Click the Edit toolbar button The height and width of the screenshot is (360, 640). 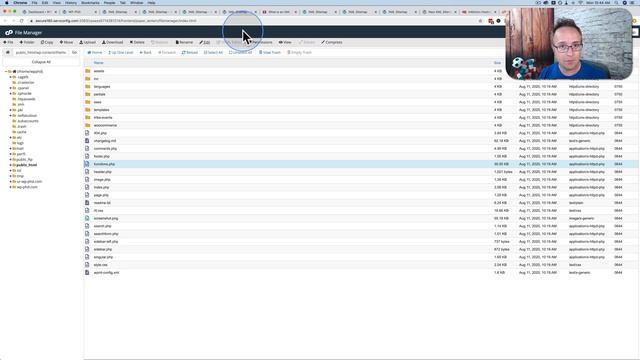[205, 42]
